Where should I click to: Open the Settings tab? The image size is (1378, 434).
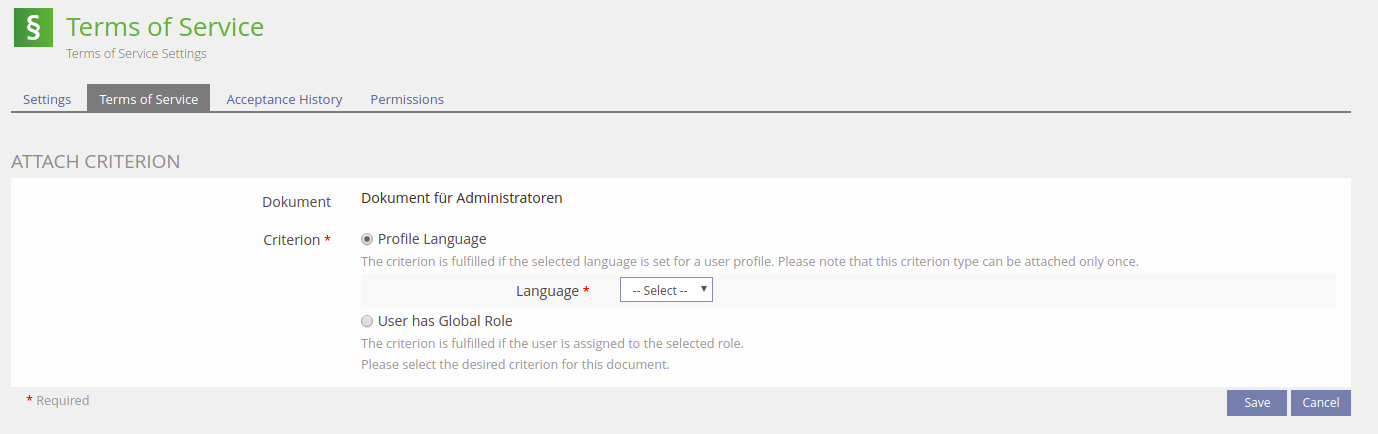[47, 99]
